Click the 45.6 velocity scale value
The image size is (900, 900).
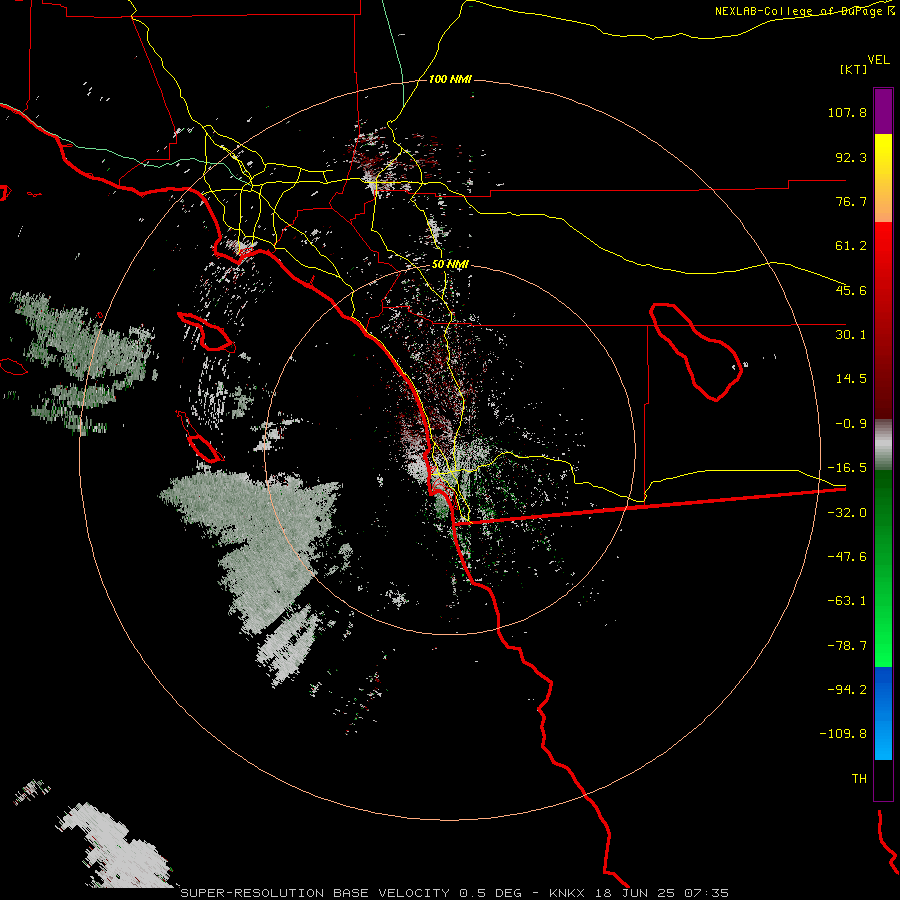point(851,290)
